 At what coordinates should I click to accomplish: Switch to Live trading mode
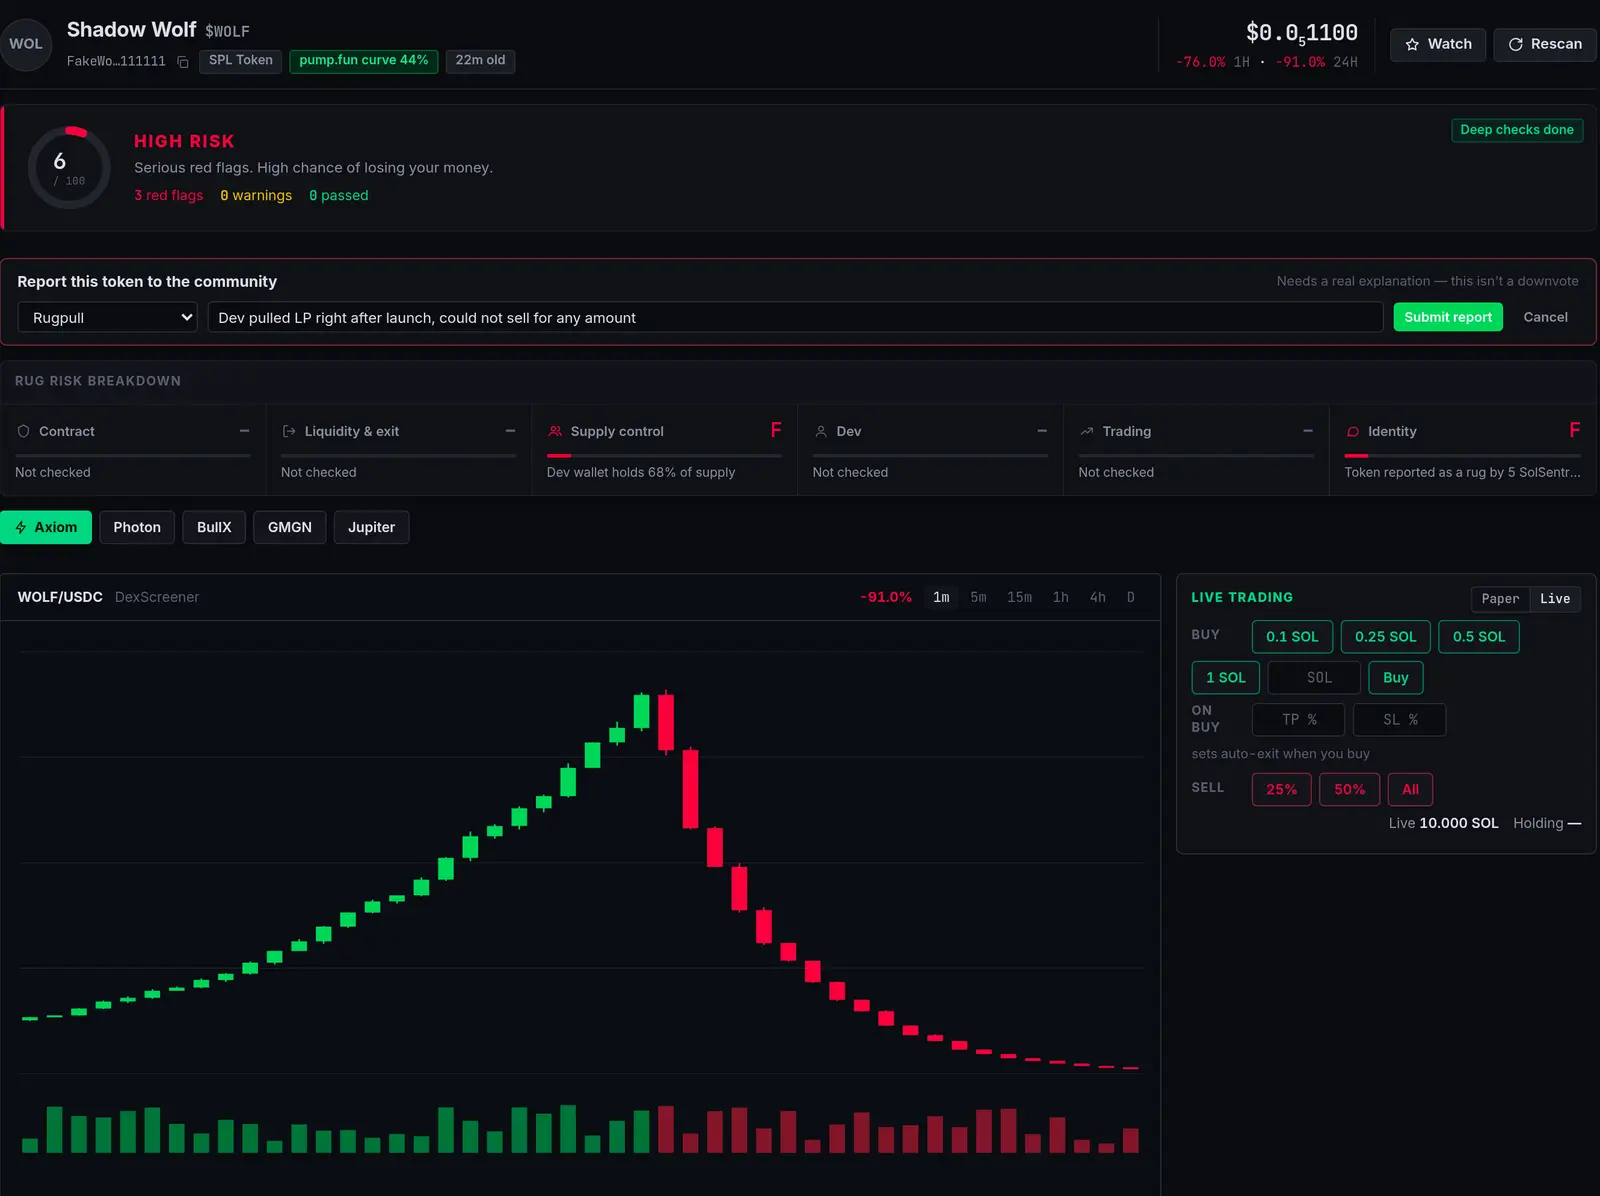tap(1555, 599)
